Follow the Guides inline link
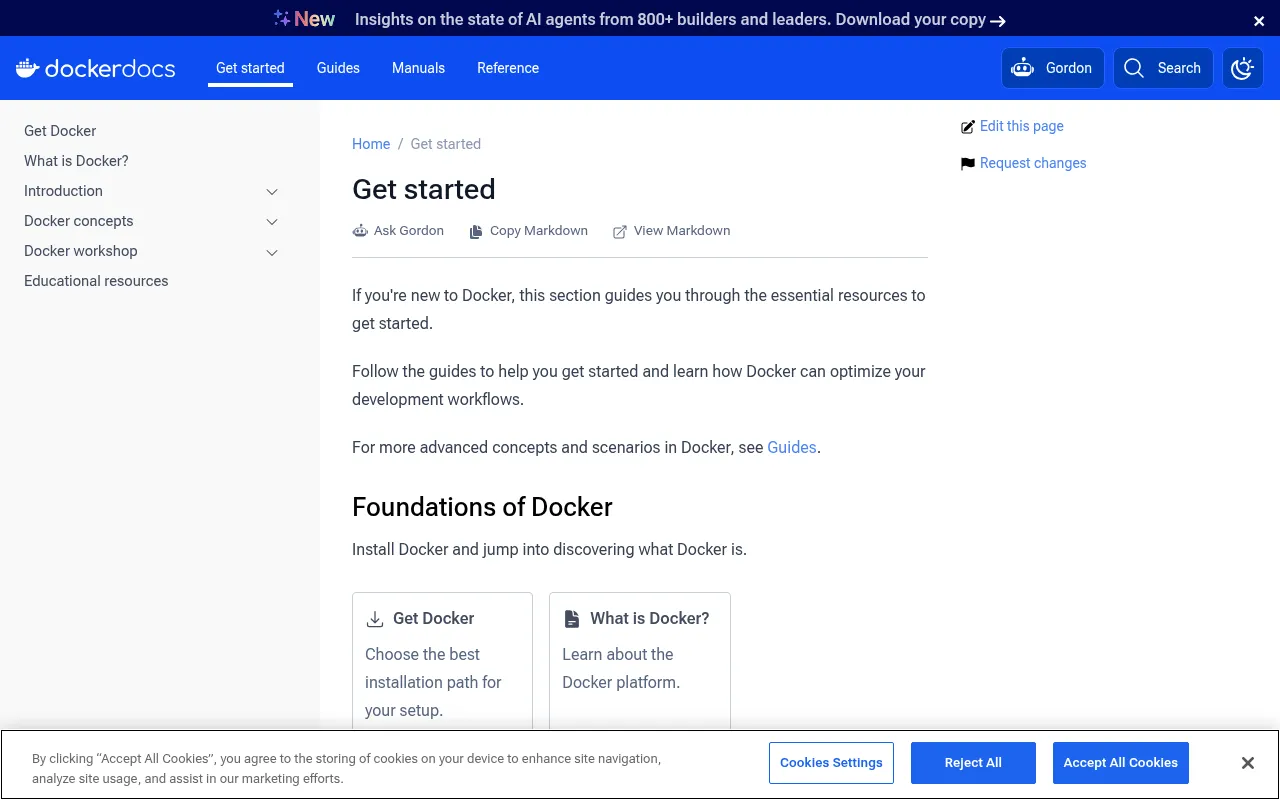 pyautogui.click(x=792, y=447)
